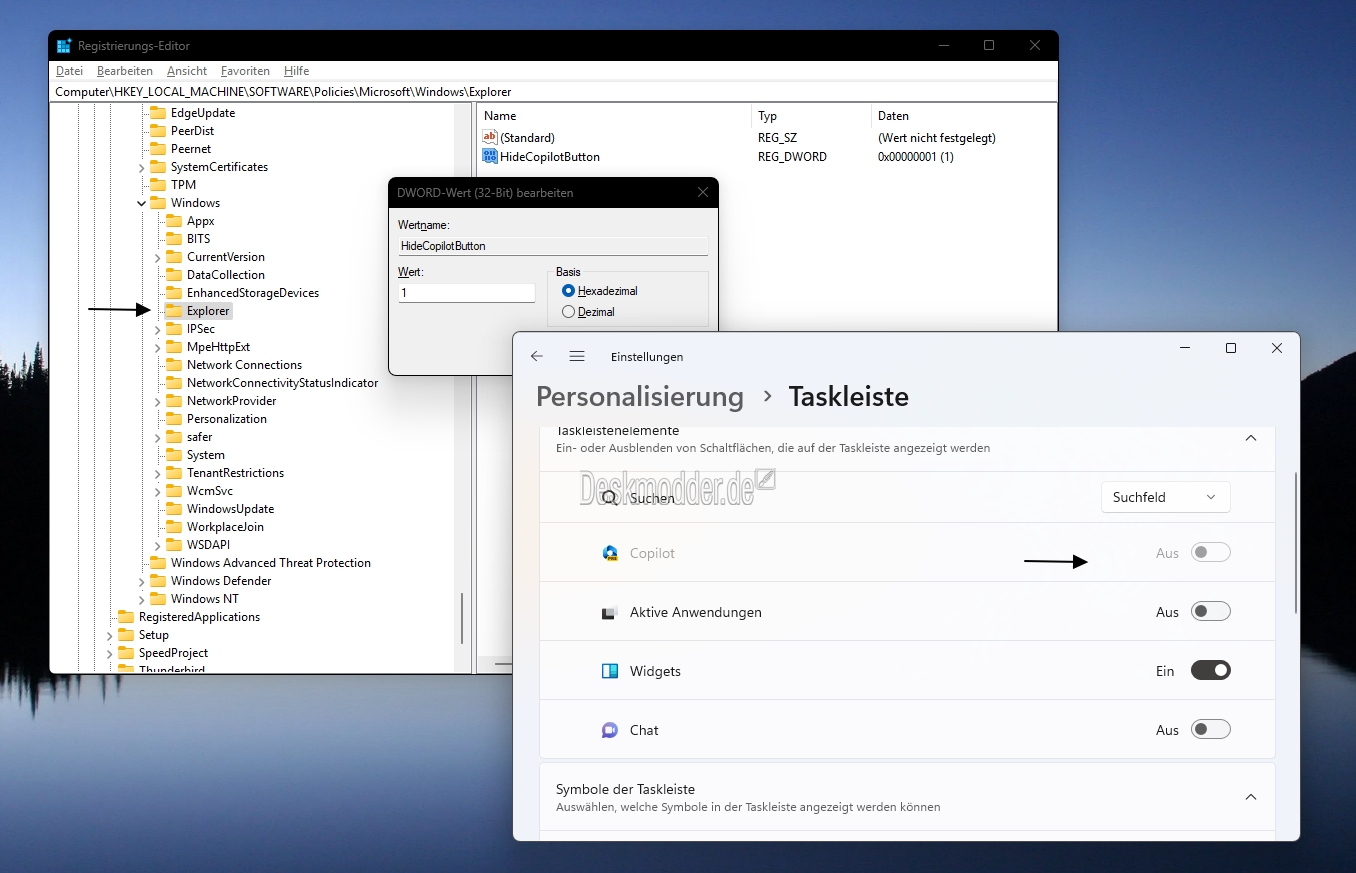Click the PeerDist folder icon
Screen dimensions: 1356x873
[x=158, y=131]
